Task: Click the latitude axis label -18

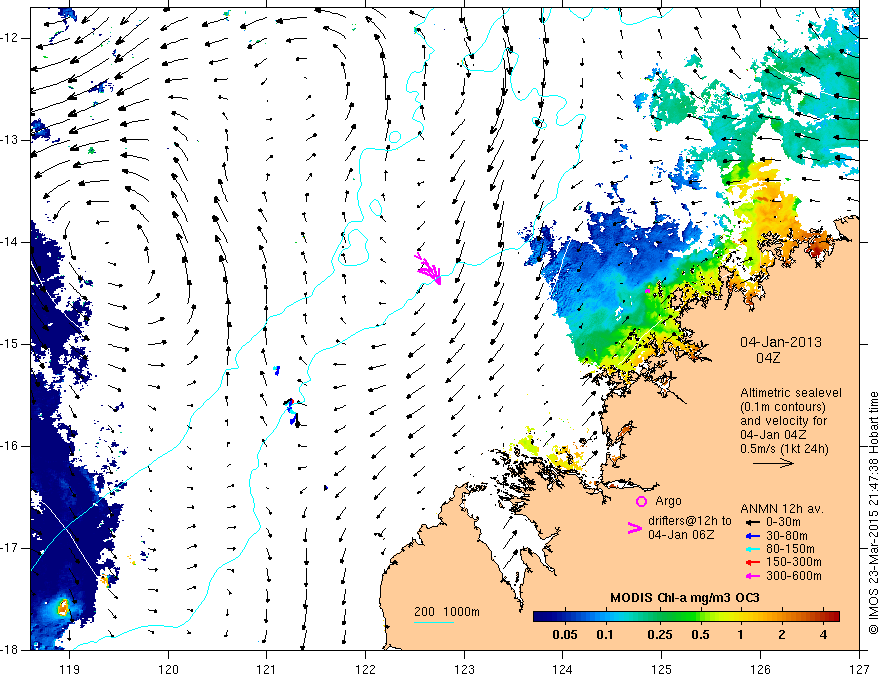Action: click(10, 650)
